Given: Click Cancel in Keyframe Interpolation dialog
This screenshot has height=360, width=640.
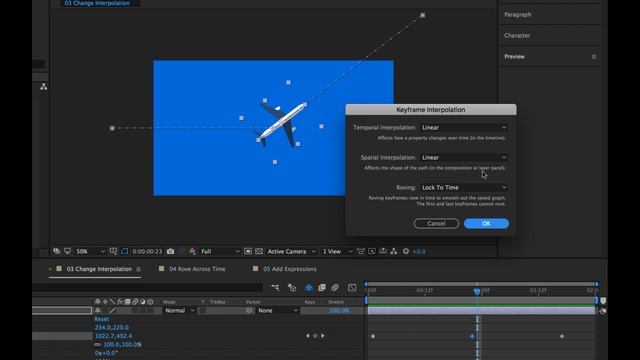Looking at the screenshot, I should click(x=436, y=223).
